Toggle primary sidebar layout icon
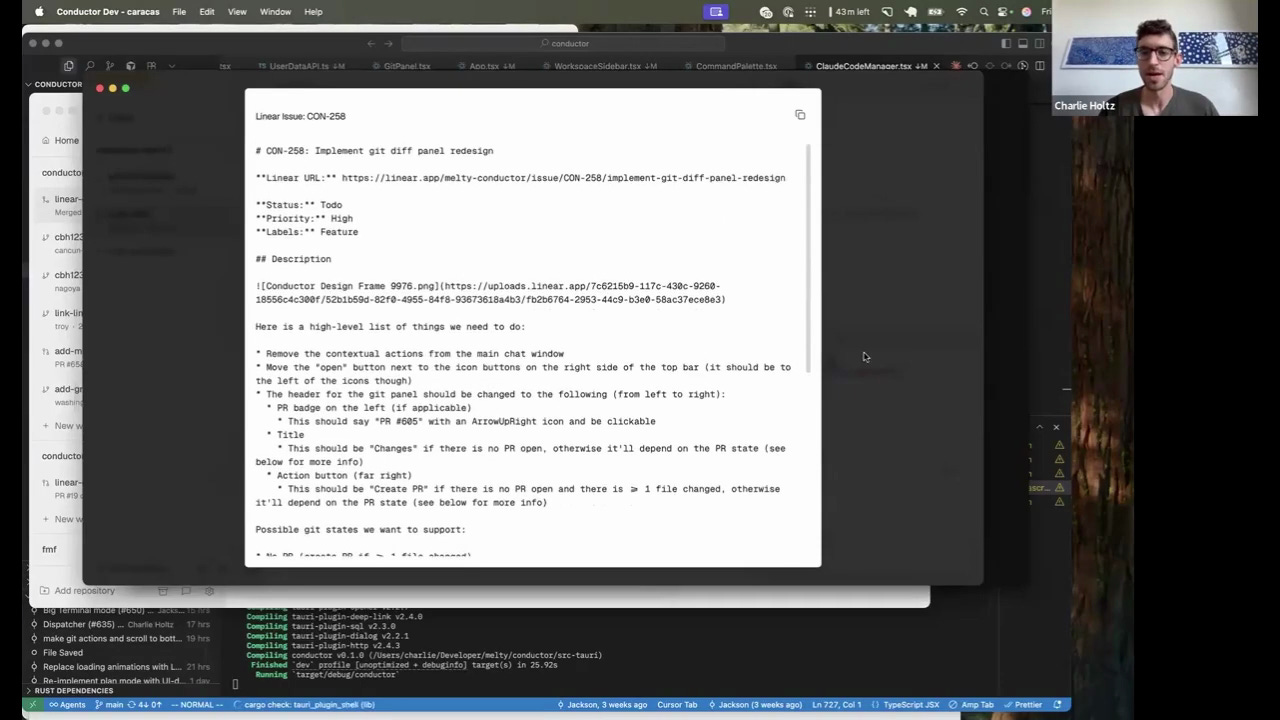The height and width of the screenshot is (720, 1280). [1006, 43]
